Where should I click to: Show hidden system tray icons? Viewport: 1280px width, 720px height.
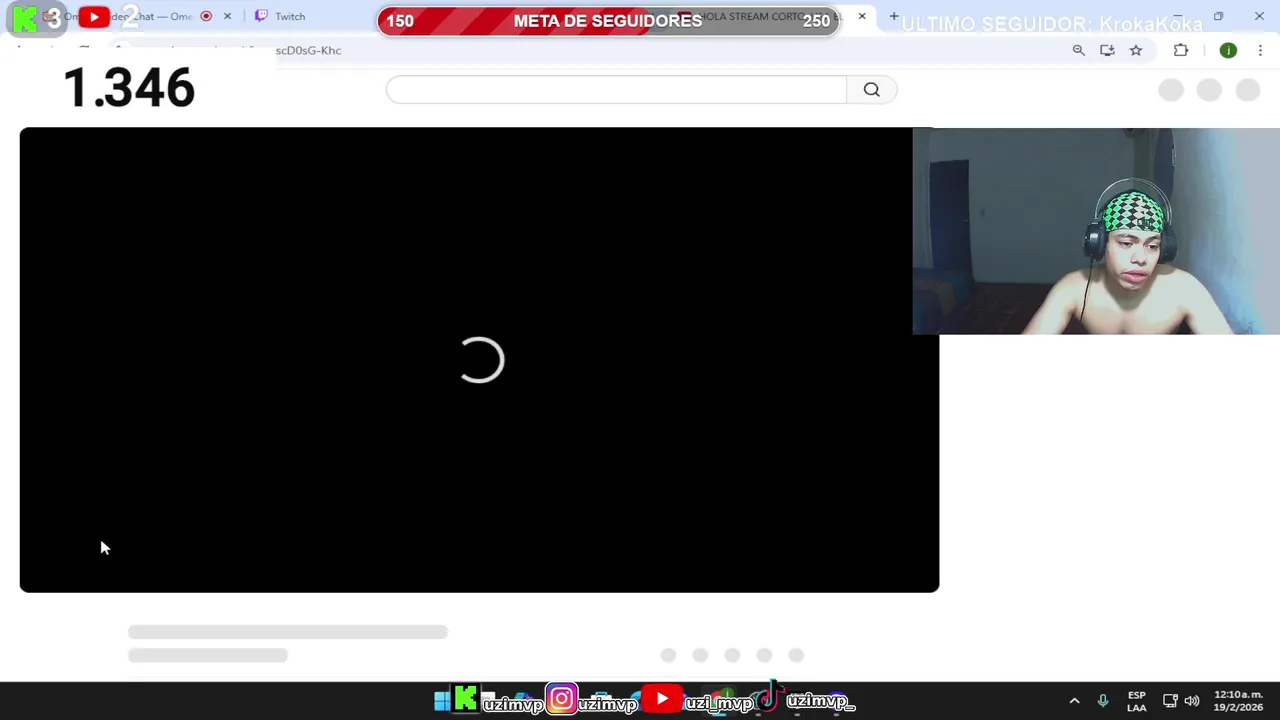tap(1074, 701)
